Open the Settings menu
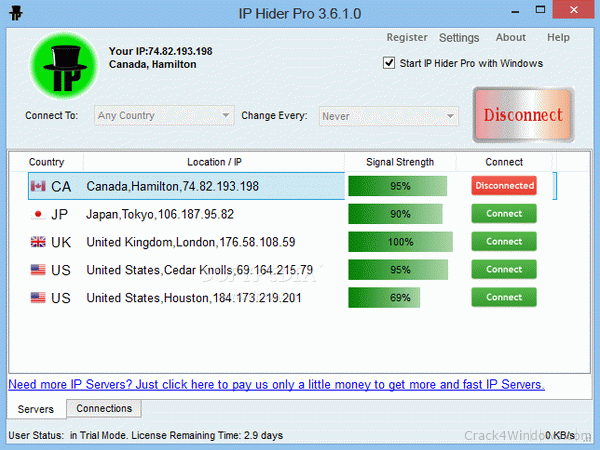 [459, 38]
